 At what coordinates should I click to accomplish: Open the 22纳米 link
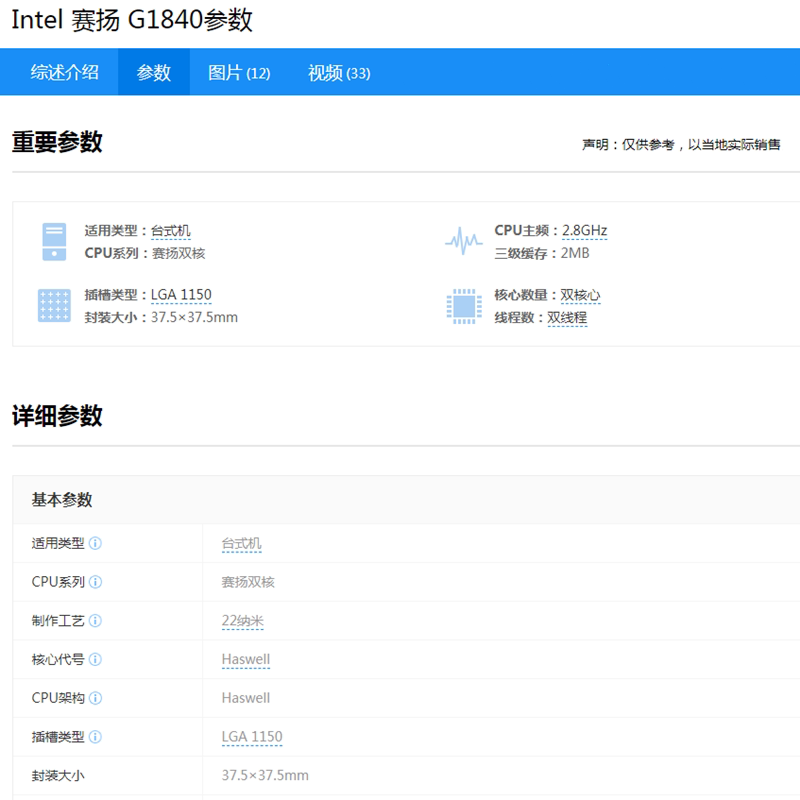click(x=242, y=621)
